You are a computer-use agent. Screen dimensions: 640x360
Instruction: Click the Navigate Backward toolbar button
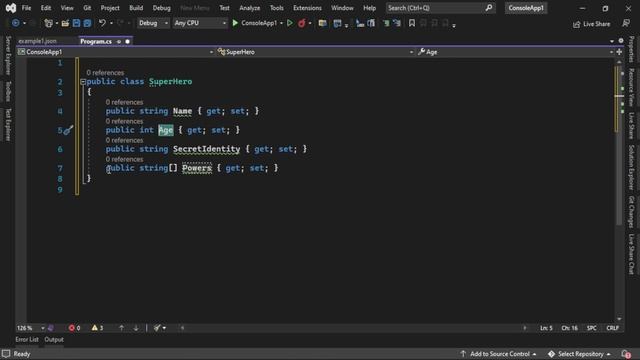coord(16,23)
